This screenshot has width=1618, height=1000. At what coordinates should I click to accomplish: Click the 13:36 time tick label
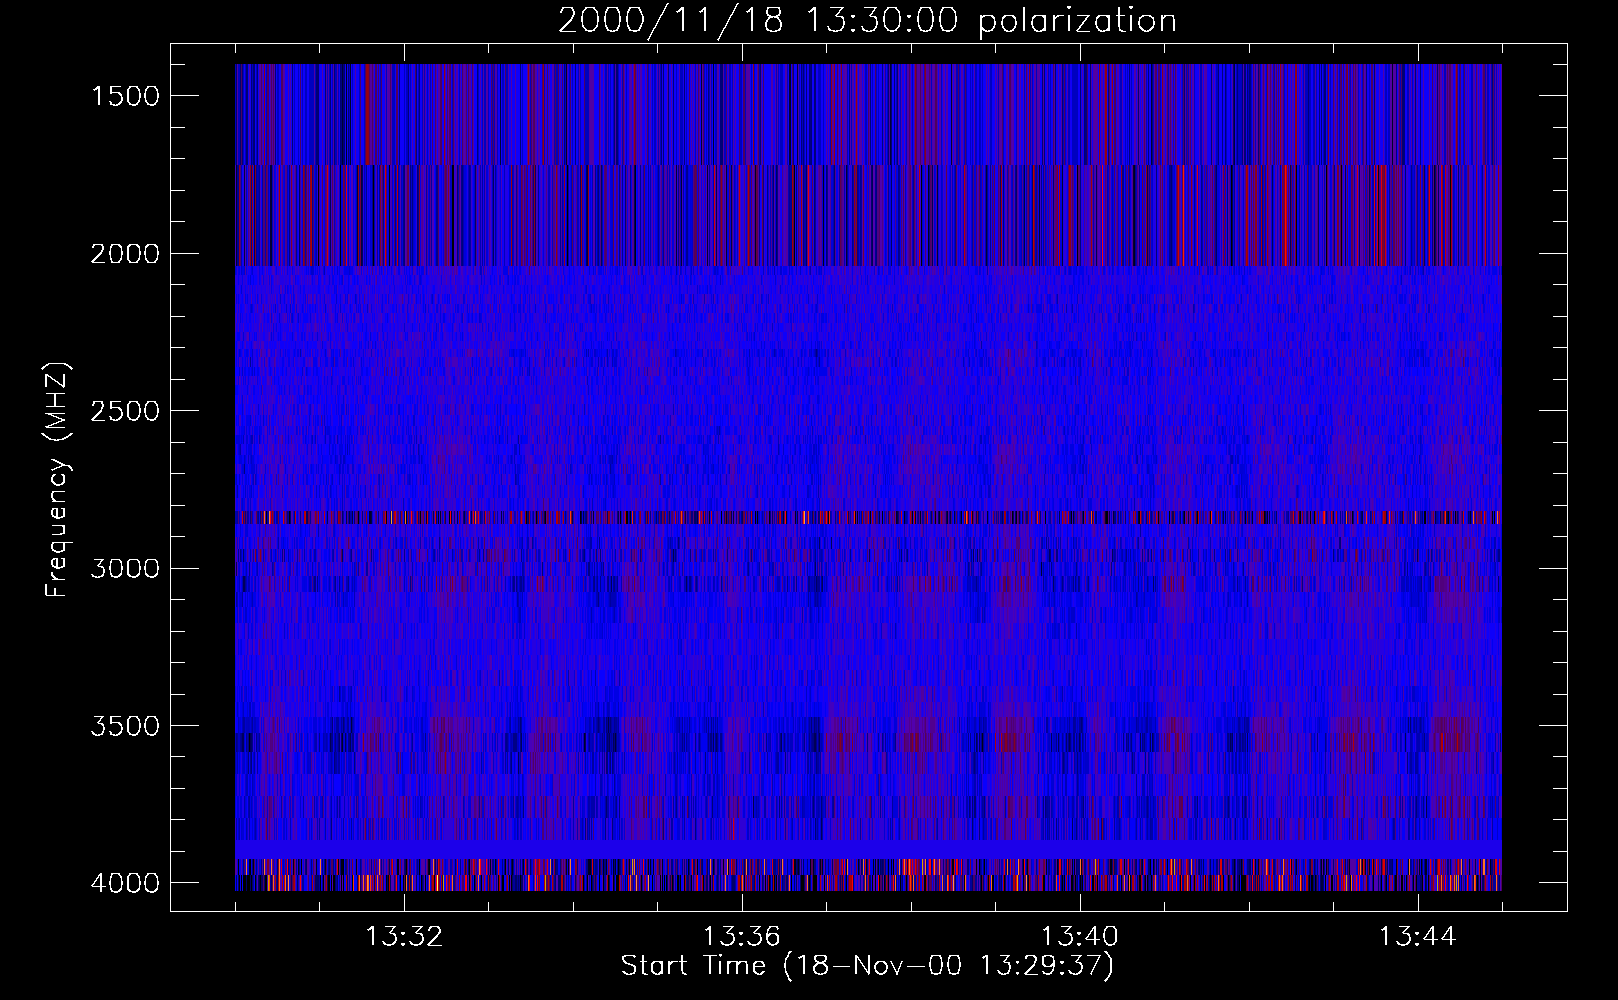[742, 937]
